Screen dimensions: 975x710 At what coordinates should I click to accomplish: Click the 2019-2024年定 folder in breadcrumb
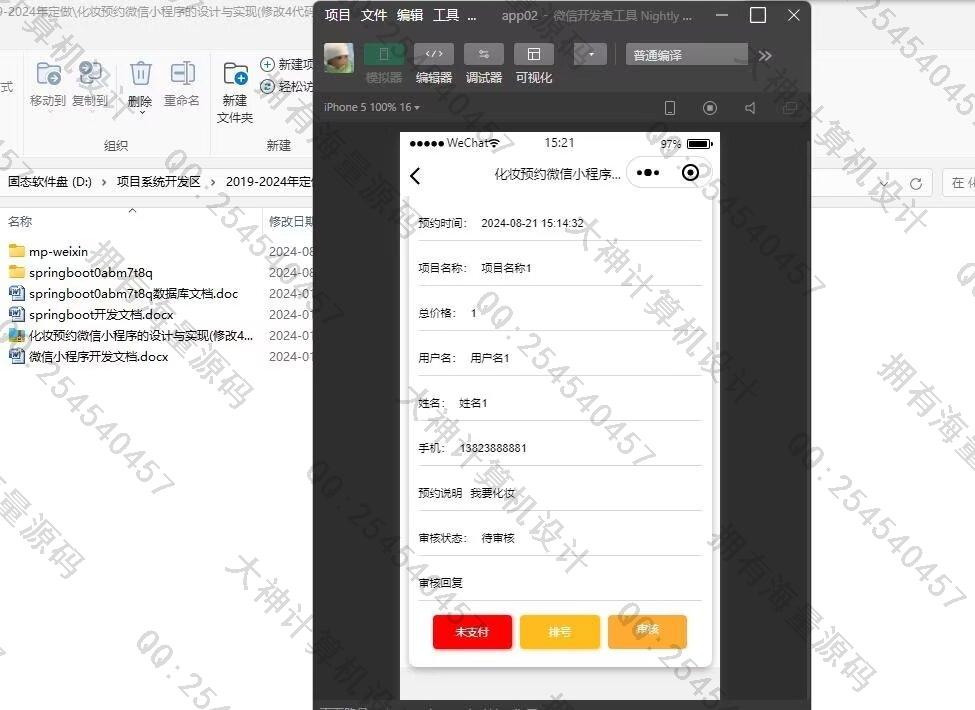point(268,182)
